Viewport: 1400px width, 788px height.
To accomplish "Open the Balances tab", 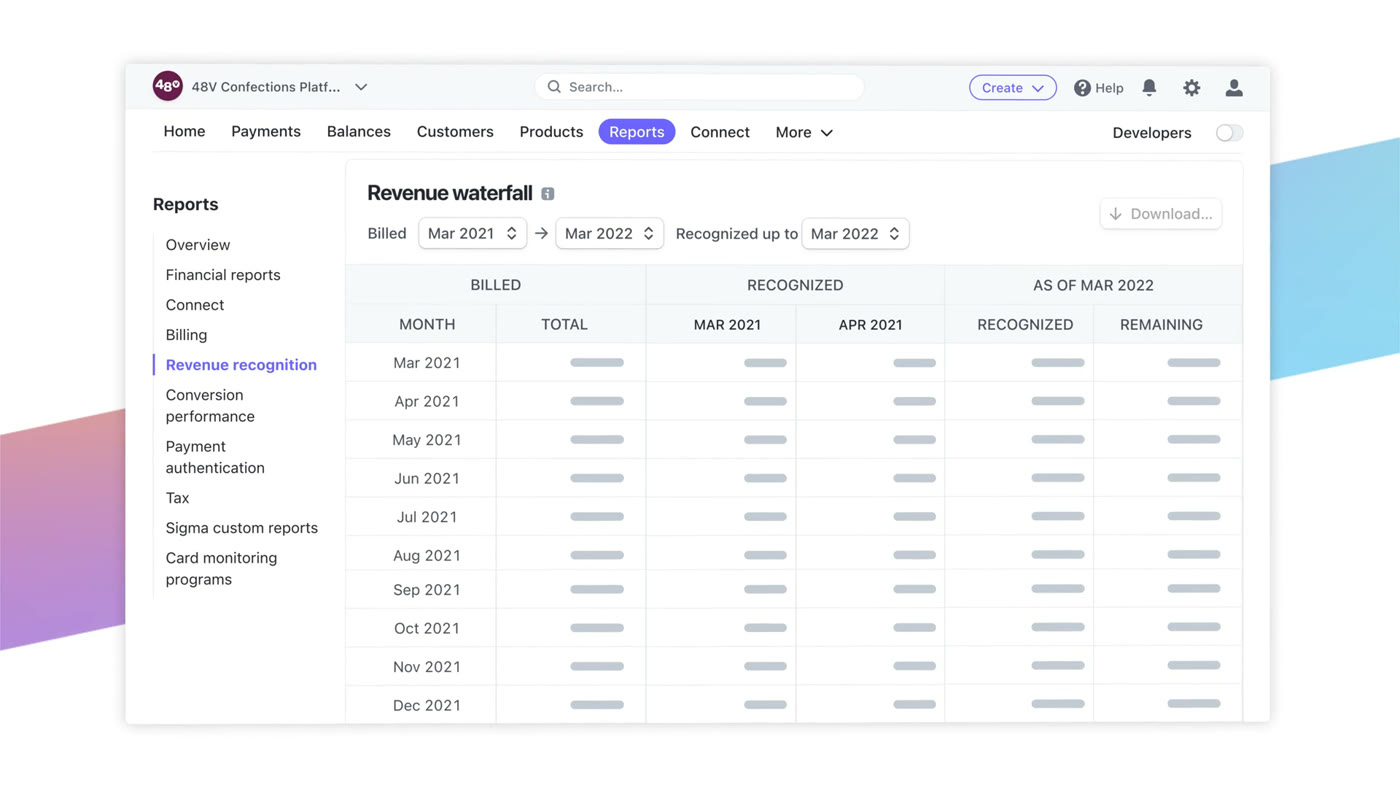I will (x=359, y=132).
